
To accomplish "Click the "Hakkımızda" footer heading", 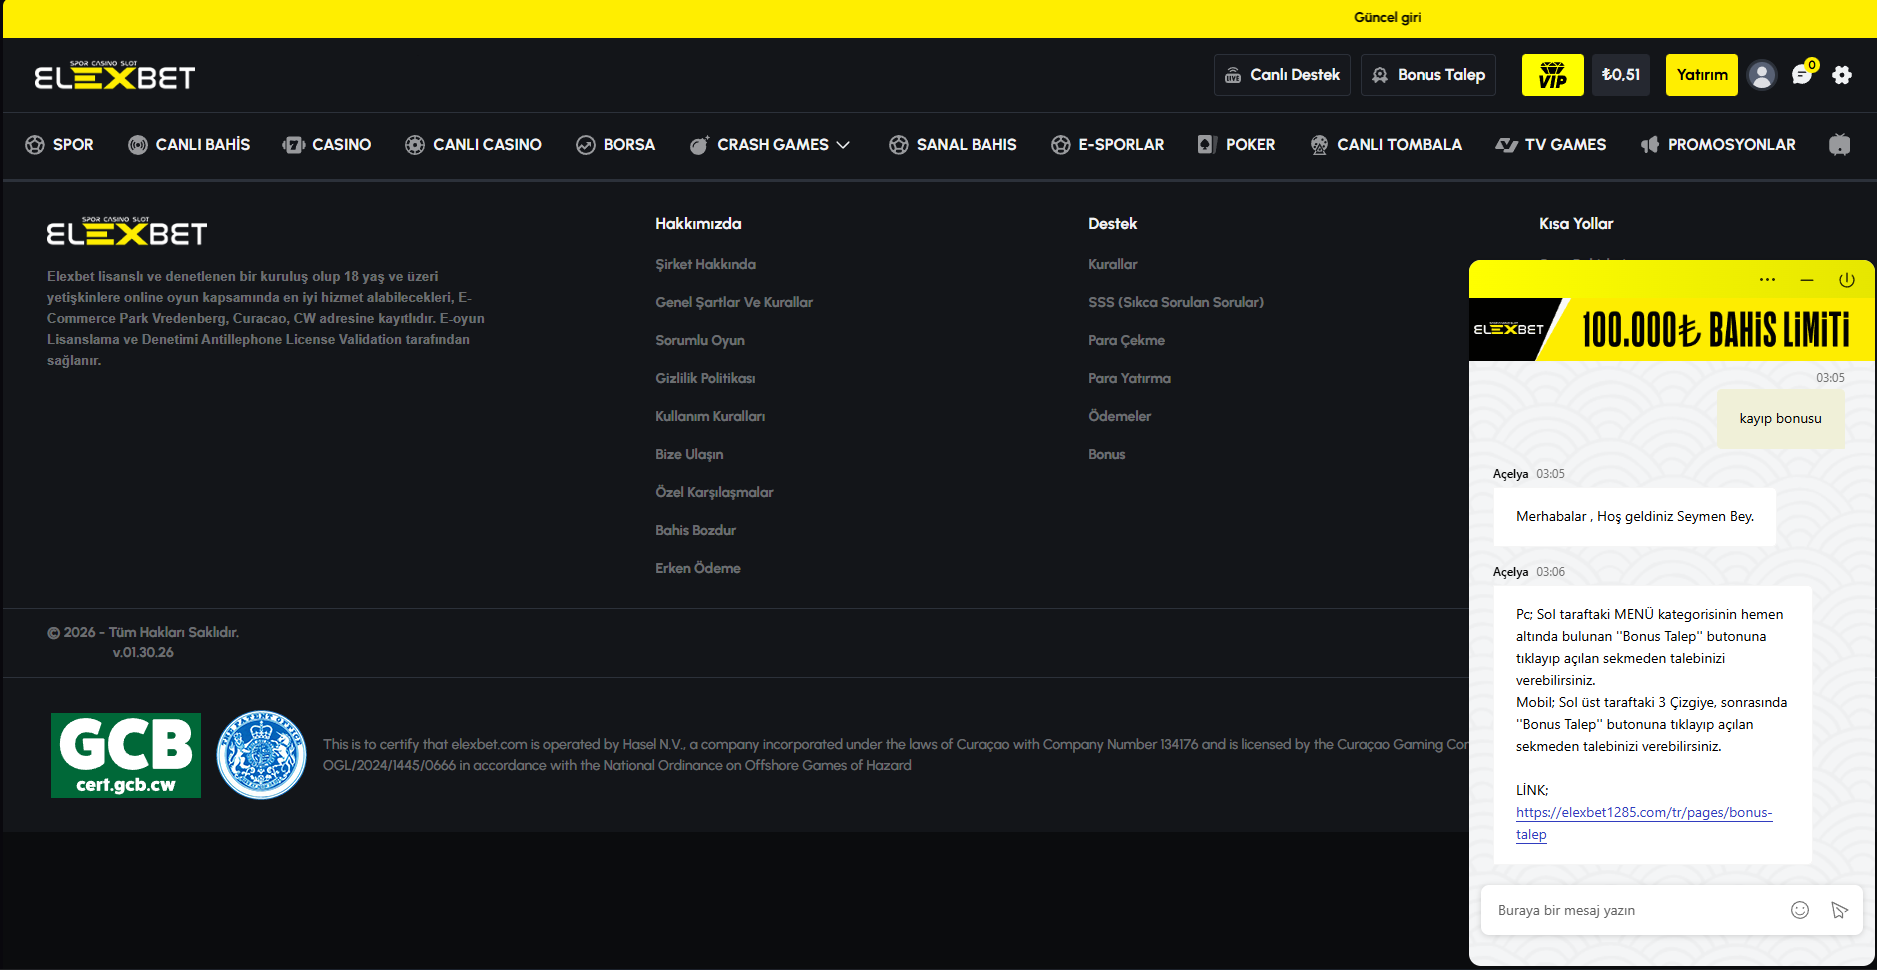I will pos(698,224).
